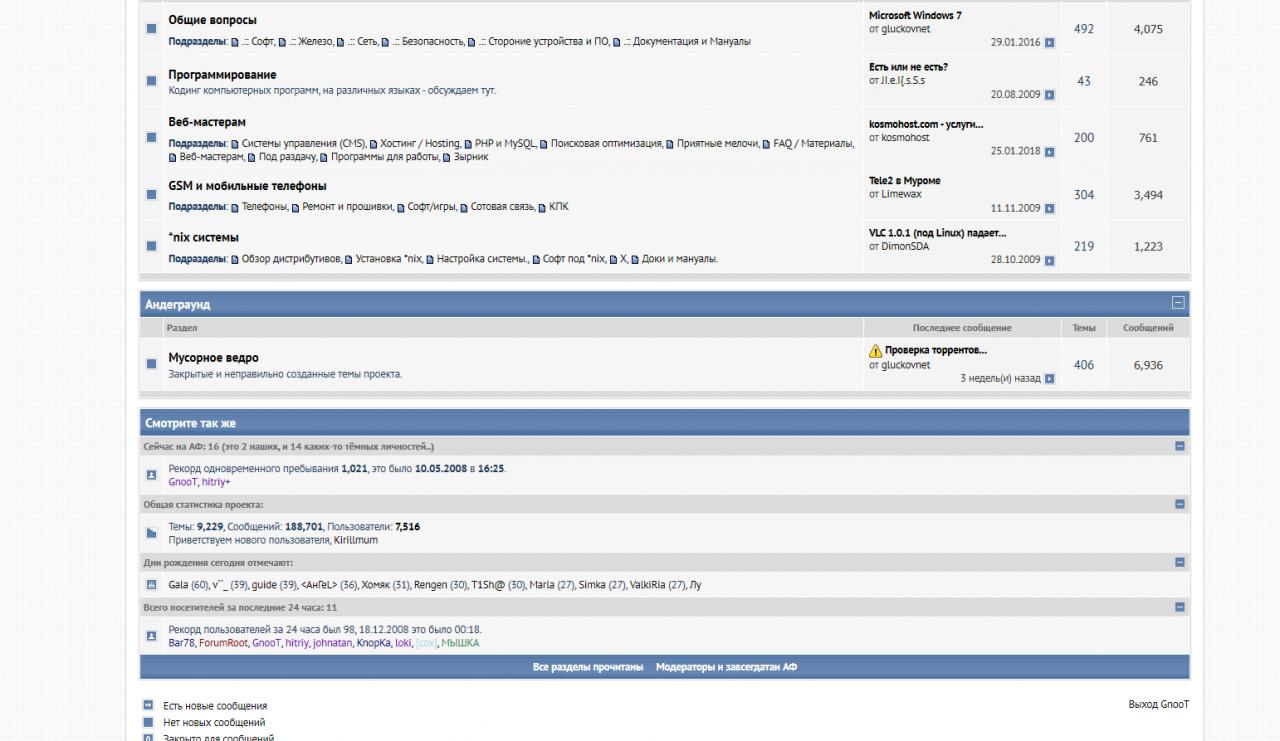Open the Веб-мастерам forum
Viewport: 1280px width, 741px height.
207,122
